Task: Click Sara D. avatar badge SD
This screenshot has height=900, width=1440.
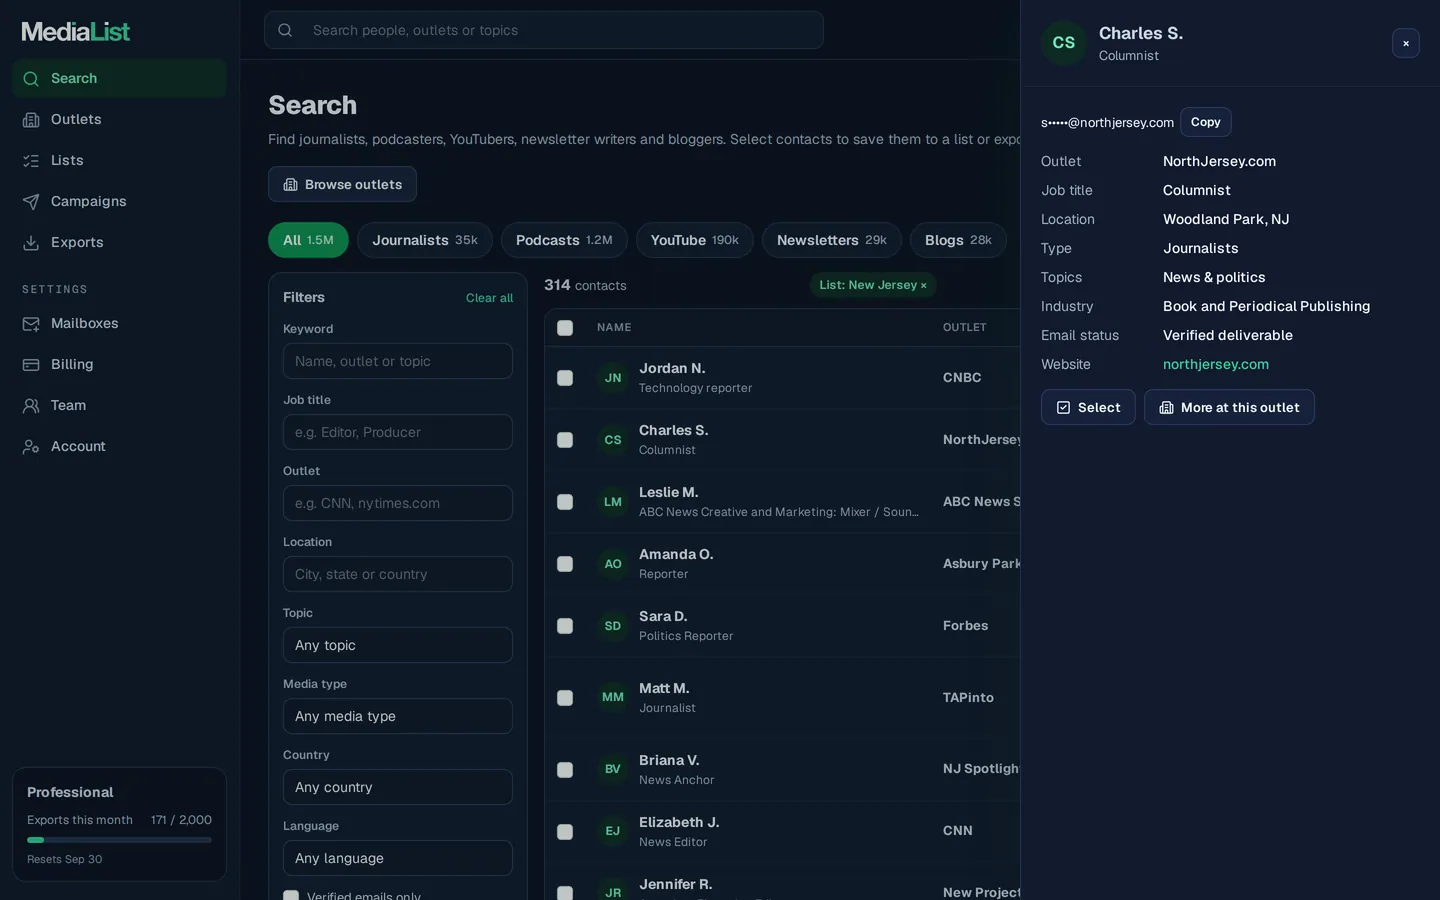Action: [613, 626]
